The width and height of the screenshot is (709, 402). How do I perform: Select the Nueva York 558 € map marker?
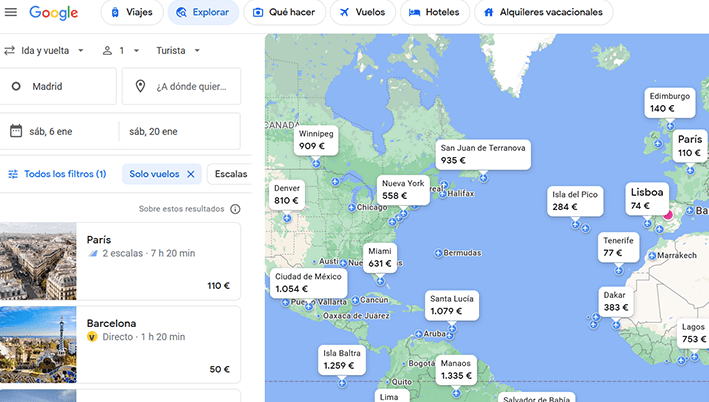coord(402,189)
